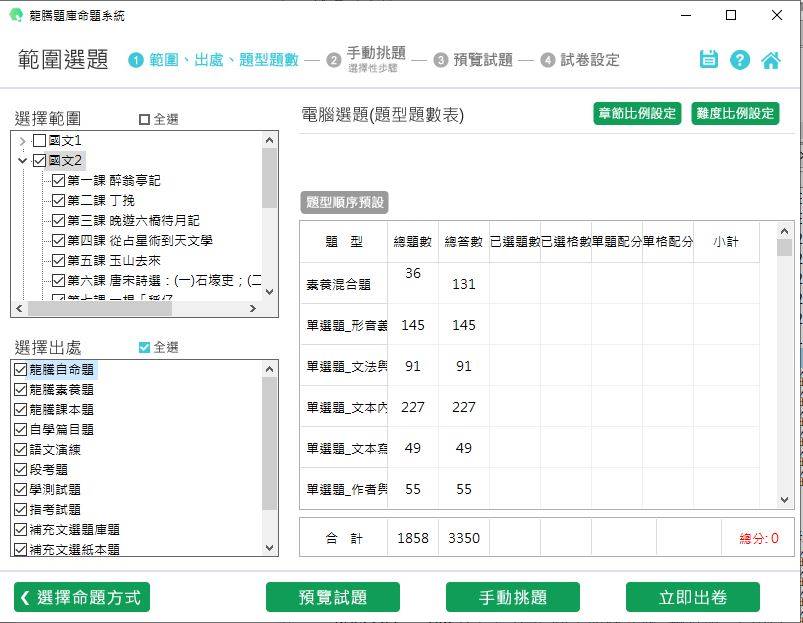This screenshot has width=803, height=623.
Task: Click 題型順序預設 button
Action: click(344, 202)
